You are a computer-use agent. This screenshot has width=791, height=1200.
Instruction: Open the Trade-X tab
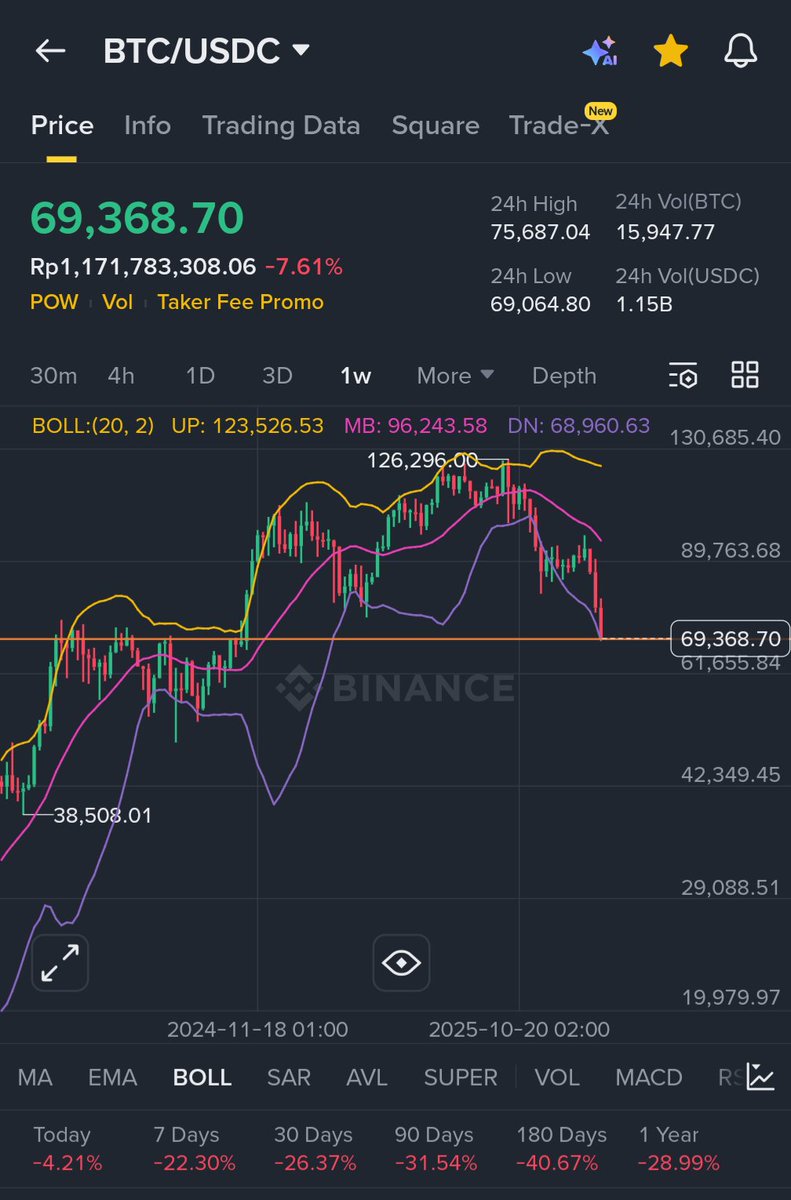559,125
